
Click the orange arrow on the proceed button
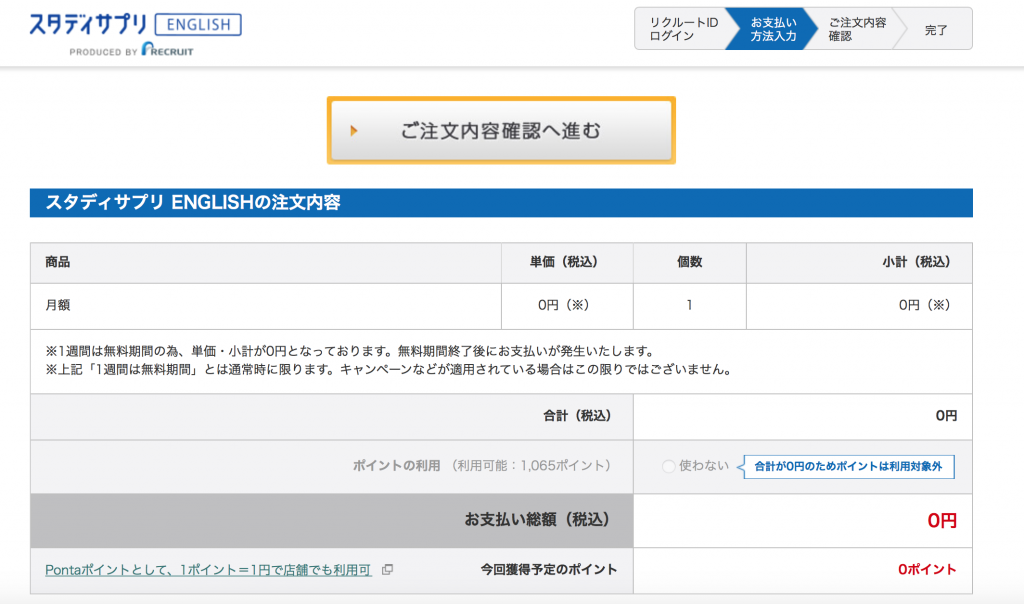tap(353, 131)
